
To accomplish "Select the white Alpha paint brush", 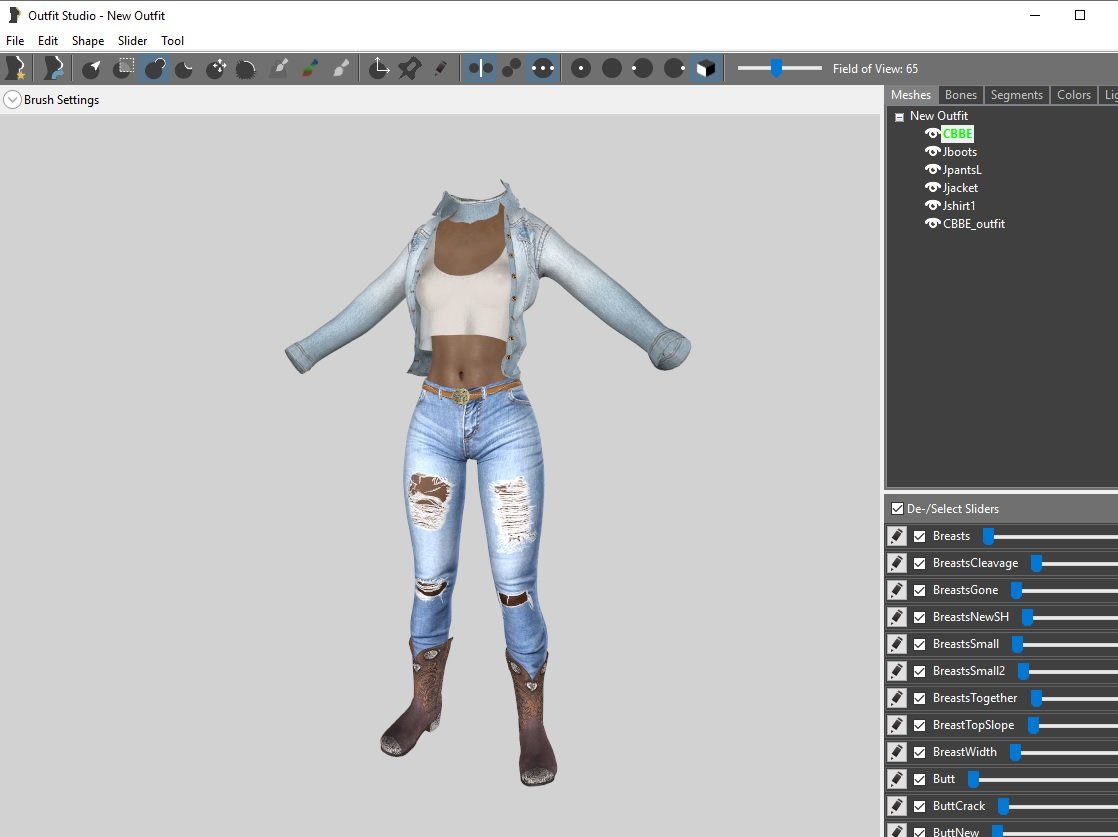I will click(x=341, y=68).
